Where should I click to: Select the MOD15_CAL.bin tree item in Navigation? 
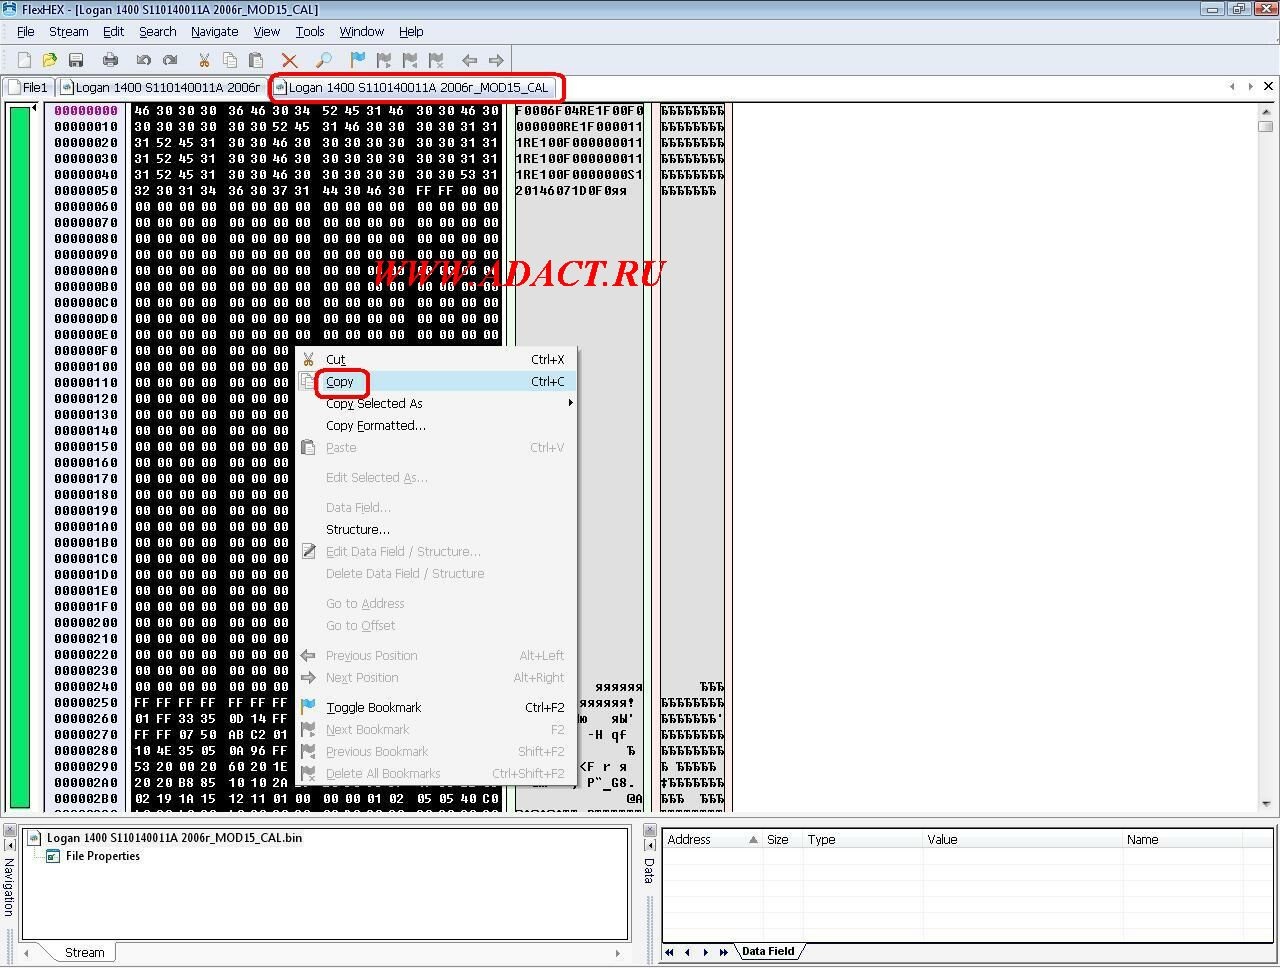(x=174, y=838)
